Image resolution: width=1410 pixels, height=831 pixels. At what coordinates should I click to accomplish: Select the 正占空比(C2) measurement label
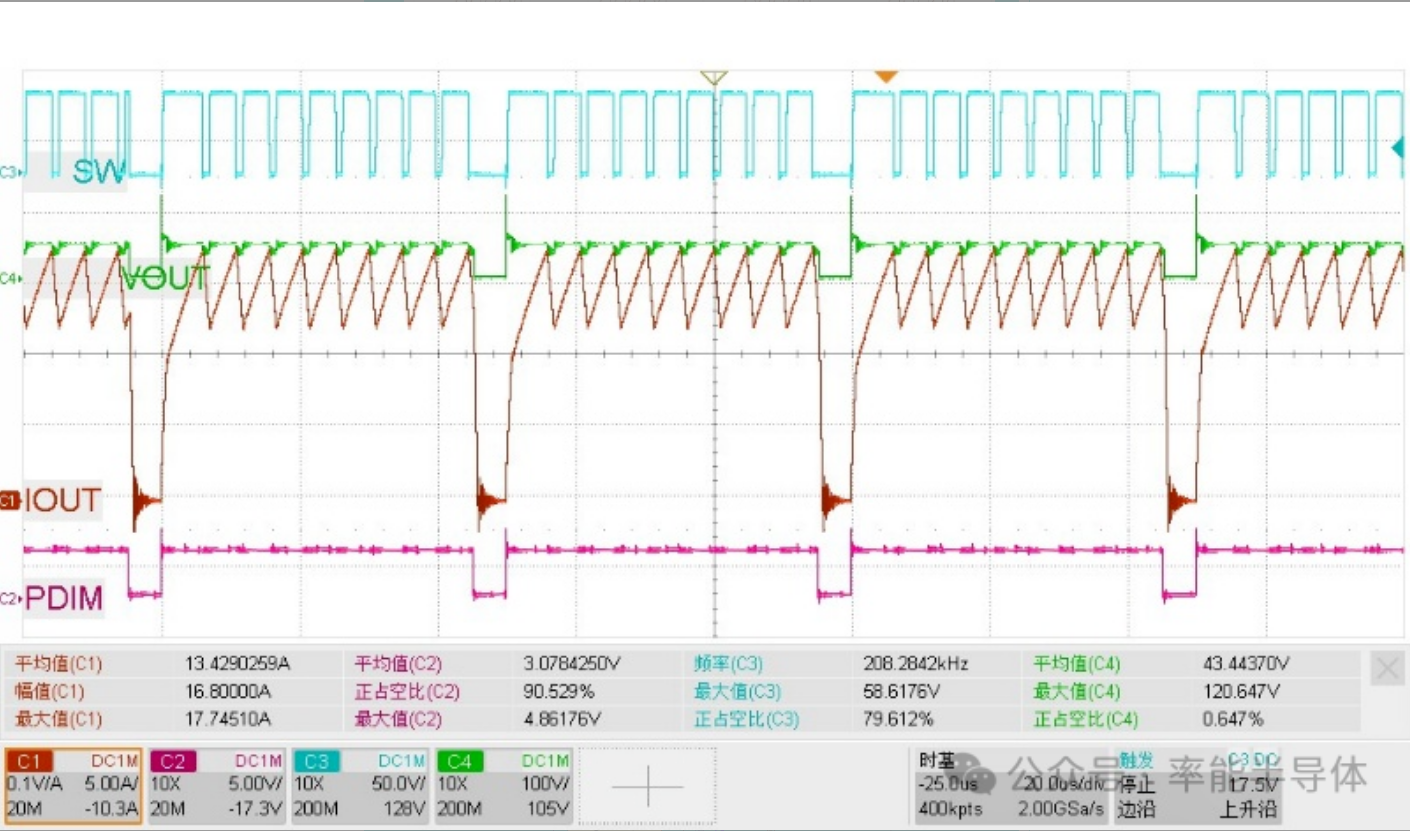pyautogui.click(x=407, y=691)
